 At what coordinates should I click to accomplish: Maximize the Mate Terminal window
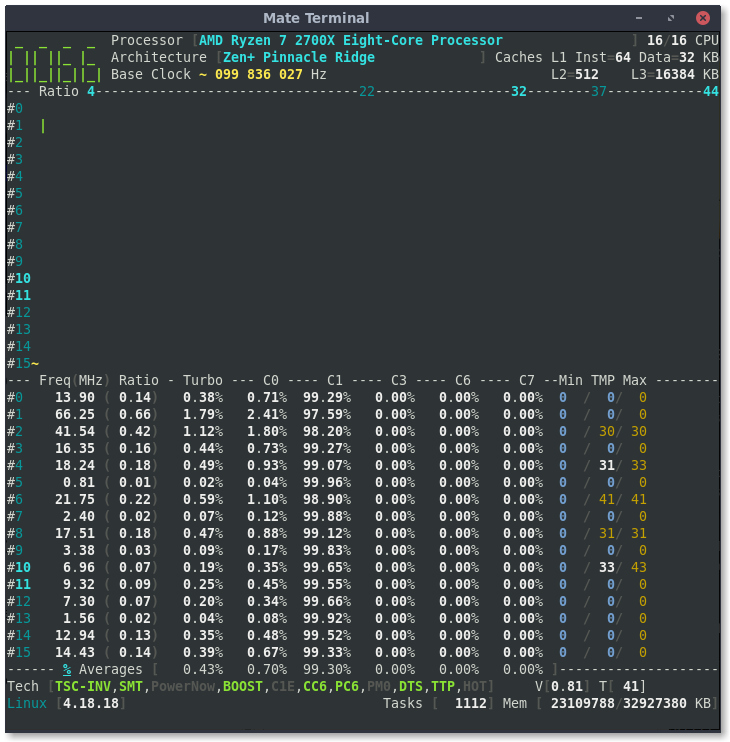coord(670,18)
